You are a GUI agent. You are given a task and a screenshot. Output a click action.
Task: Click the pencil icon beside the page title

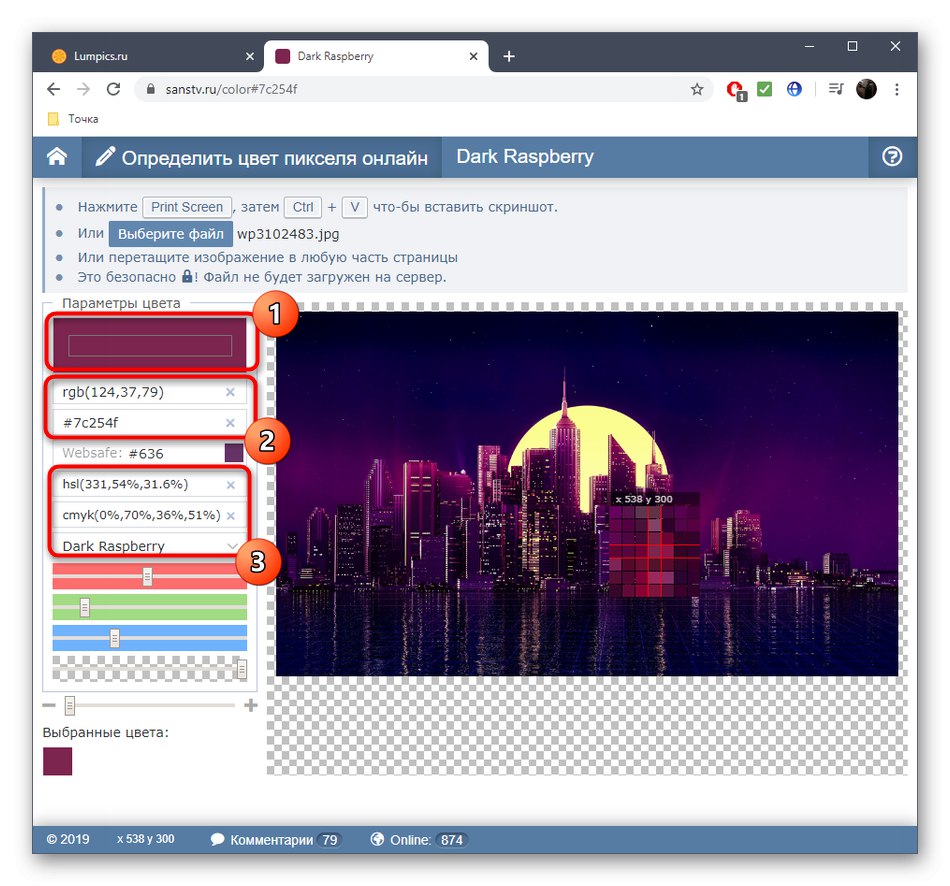(x=105, y=156)
